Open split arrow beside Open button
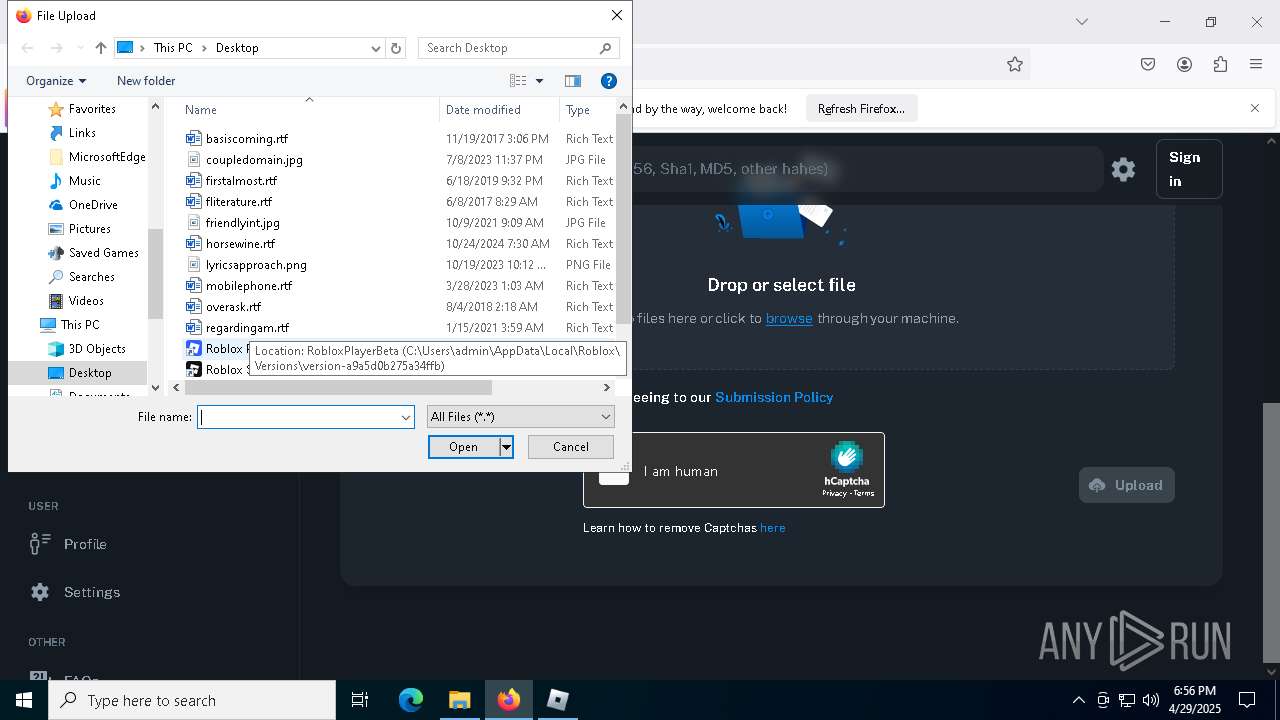Image resolution: width=1280 pixels, height=720 pixels. (x=506, y=447)
